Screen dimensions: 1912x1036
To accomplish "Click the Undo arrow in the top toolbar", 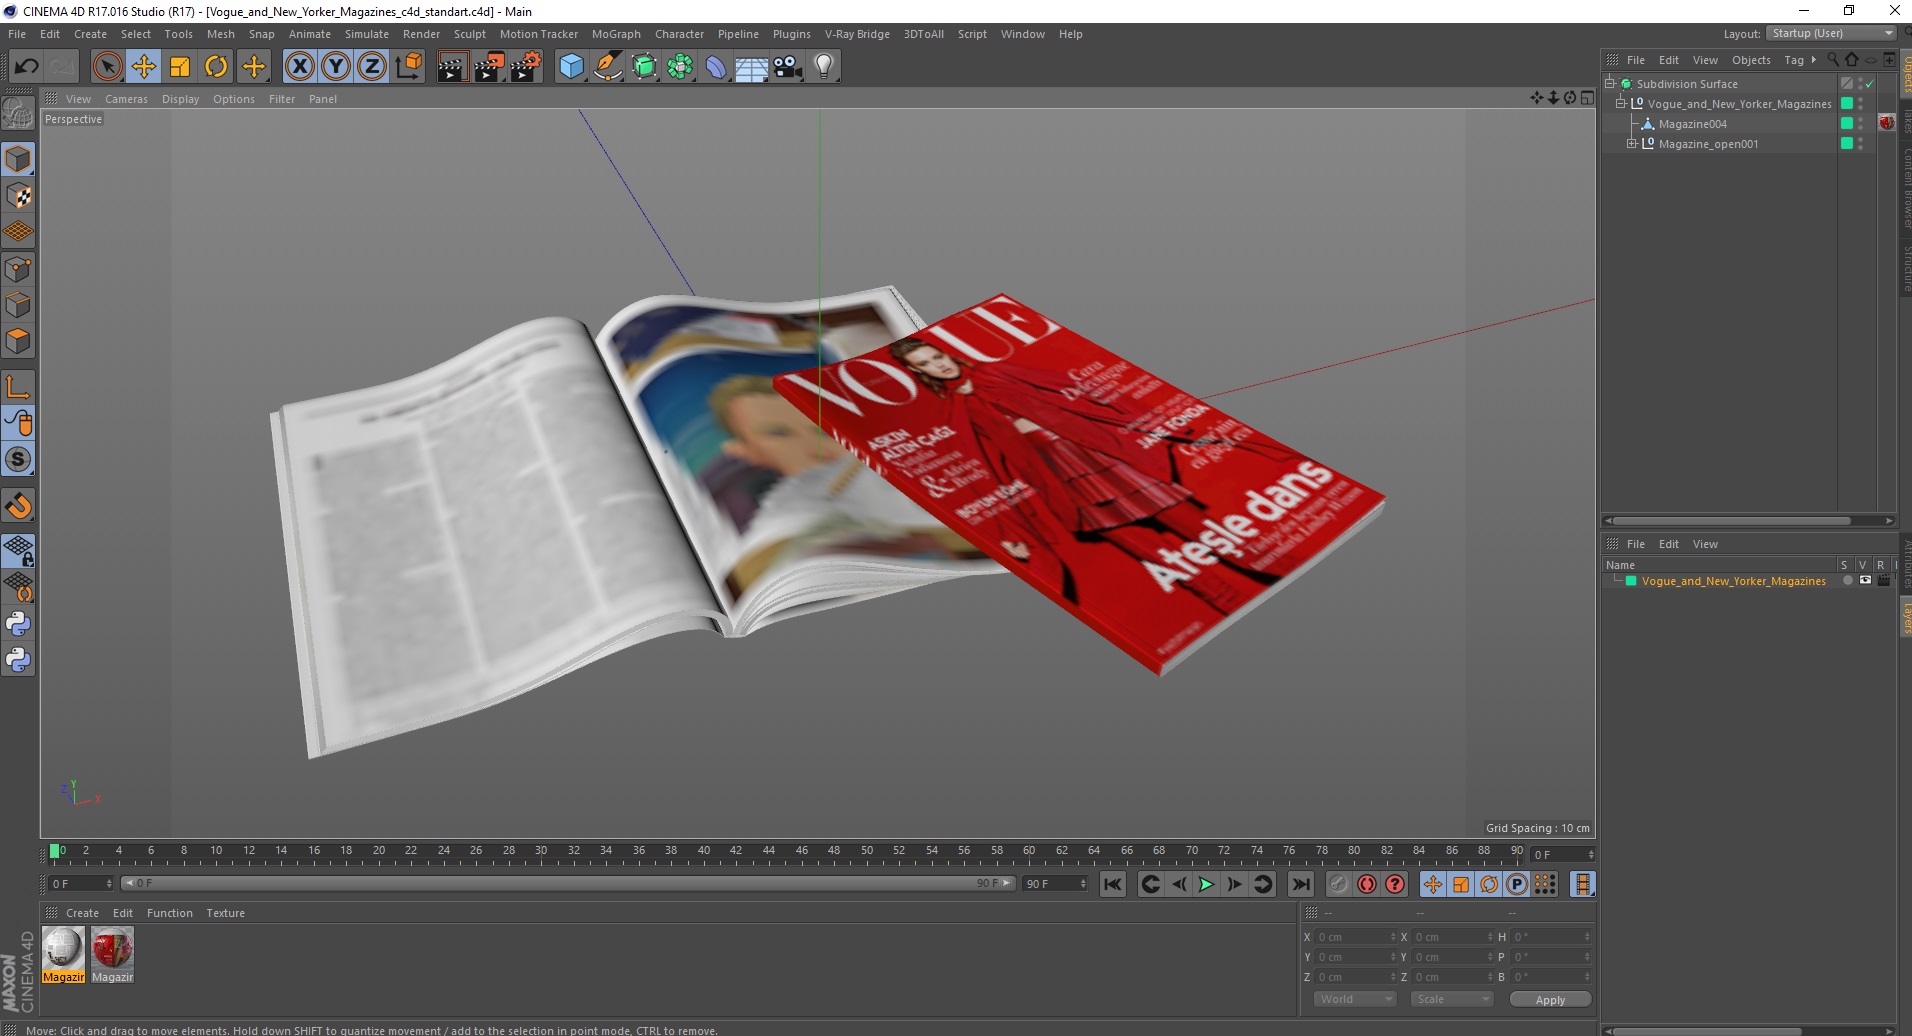I will point(26,67).
